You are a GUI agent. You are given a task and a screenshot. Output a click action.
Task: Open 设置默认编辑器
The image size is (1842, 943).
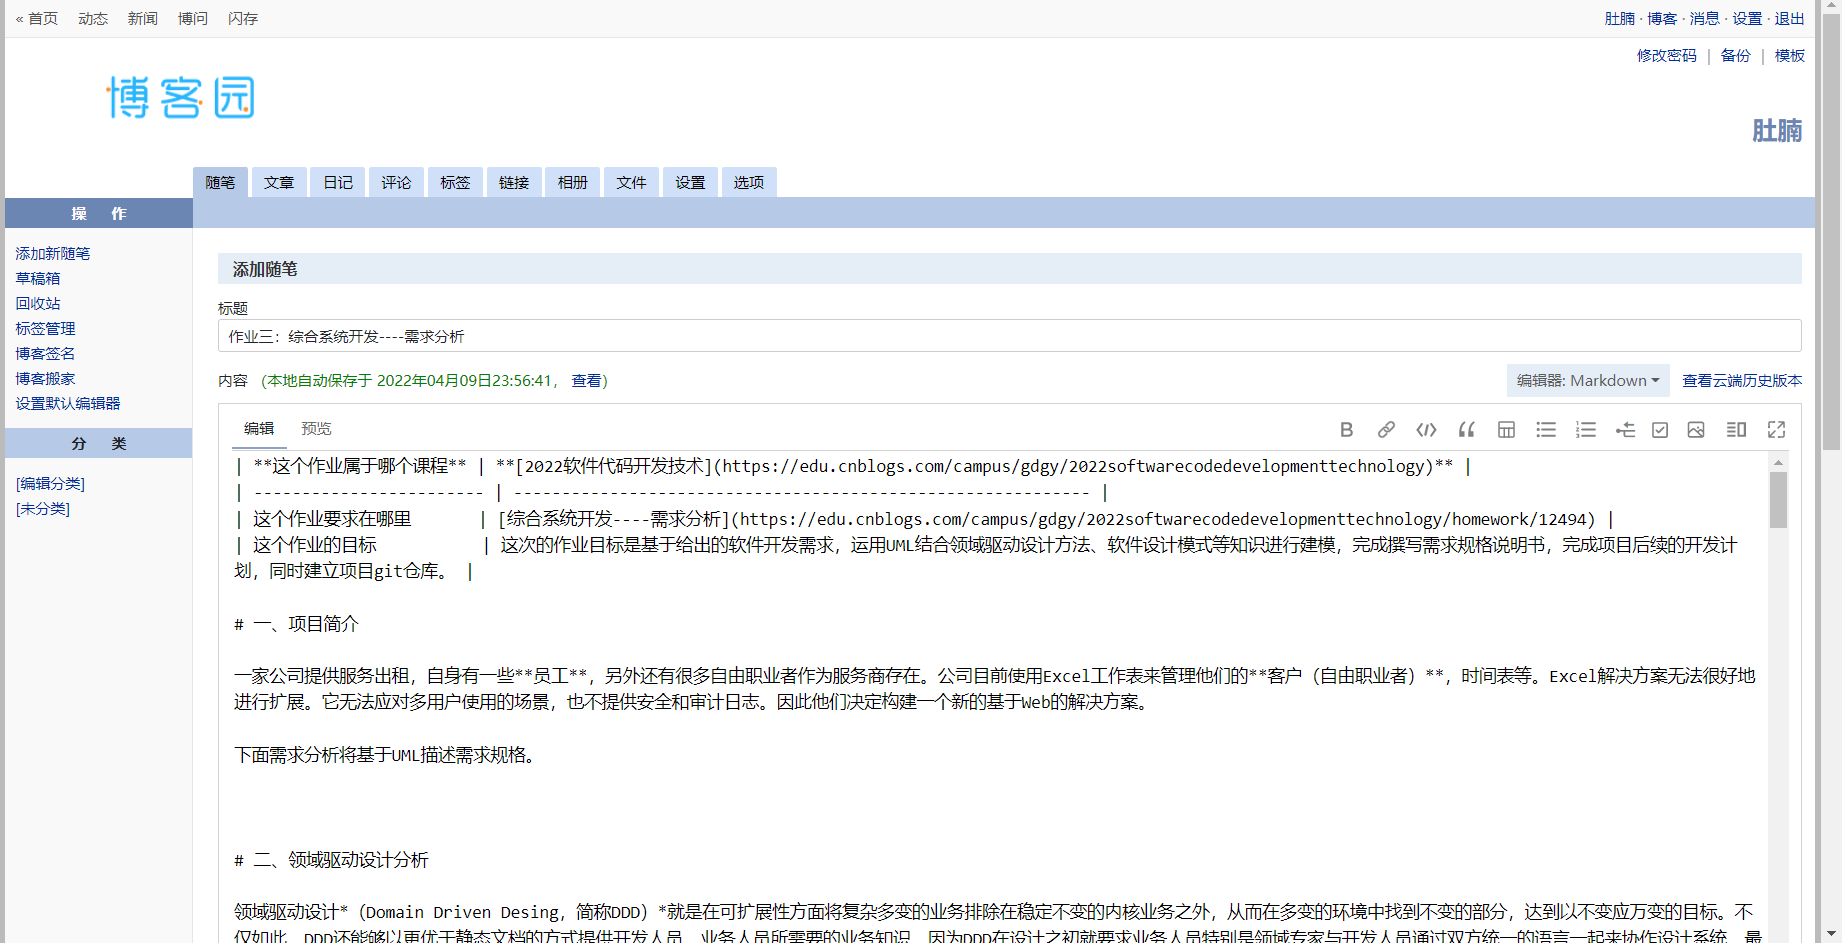coord(68,404)
